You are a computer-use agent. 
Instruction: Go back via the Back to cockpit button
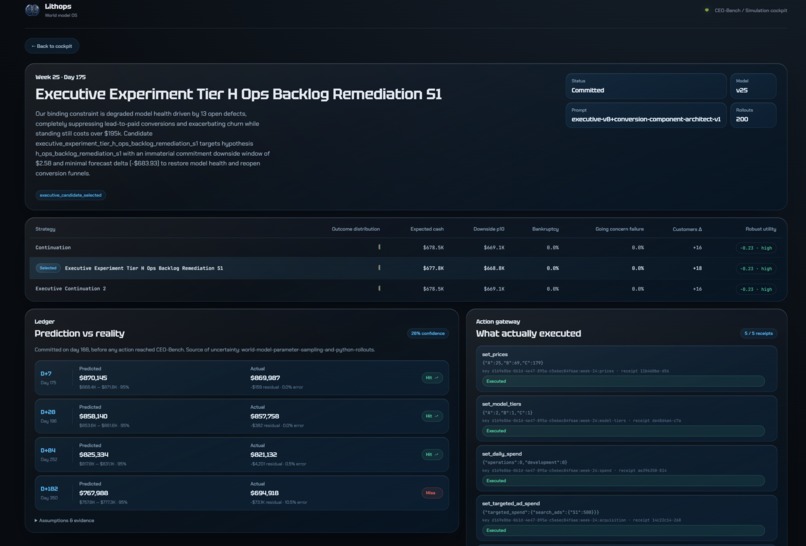(x=51, y=46)
